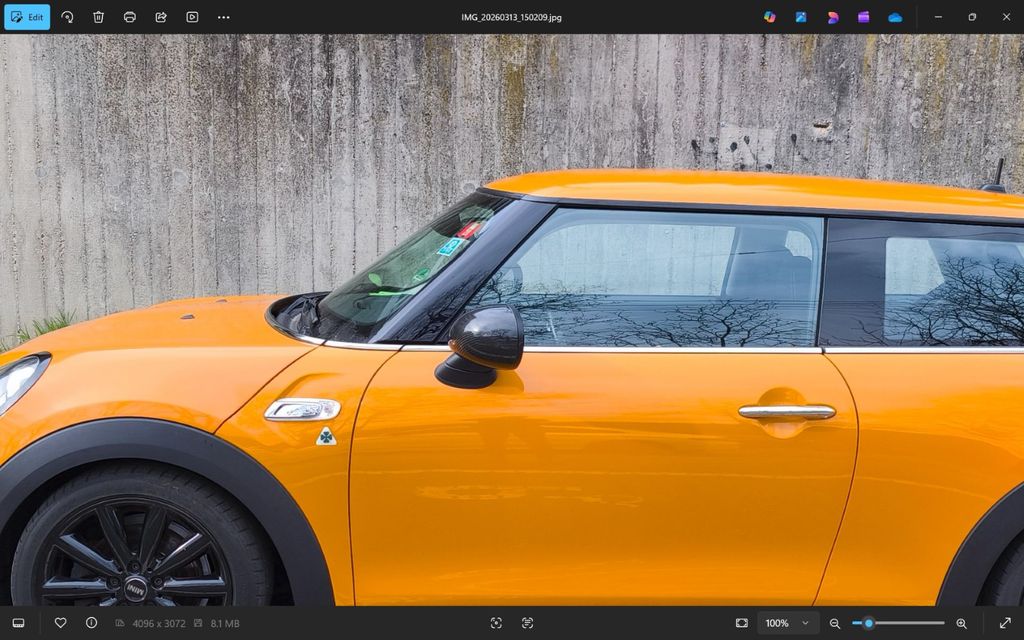The image size is (1024, 640).
Task: Rotate the photo using the rotate icon
Action: (67, 17)
